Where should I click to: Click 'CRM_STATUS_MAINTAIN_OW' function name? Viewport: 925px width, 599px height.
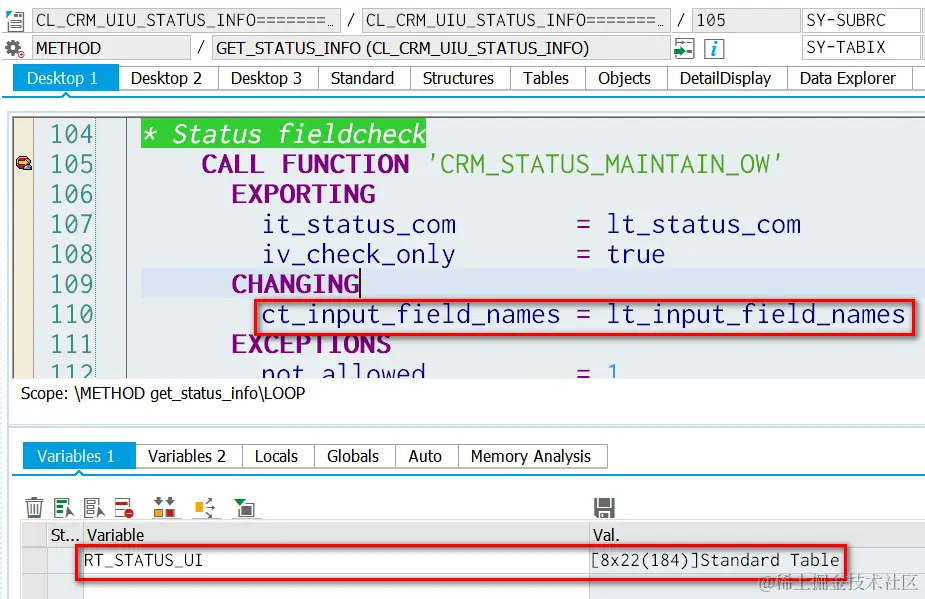(605, 164)
